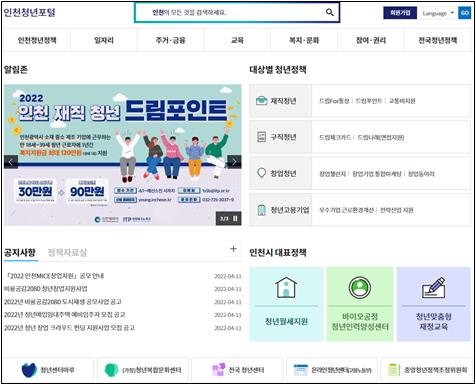
Task: Click the 창업청년 lightbulb icon
Action: point(262,173)
